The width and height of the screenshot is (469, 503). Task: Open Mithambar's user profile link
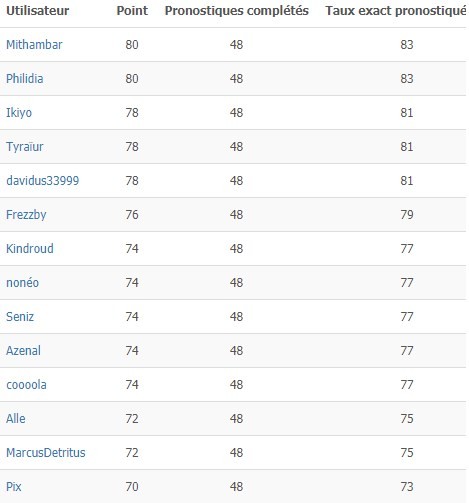[x=34, y=45]
